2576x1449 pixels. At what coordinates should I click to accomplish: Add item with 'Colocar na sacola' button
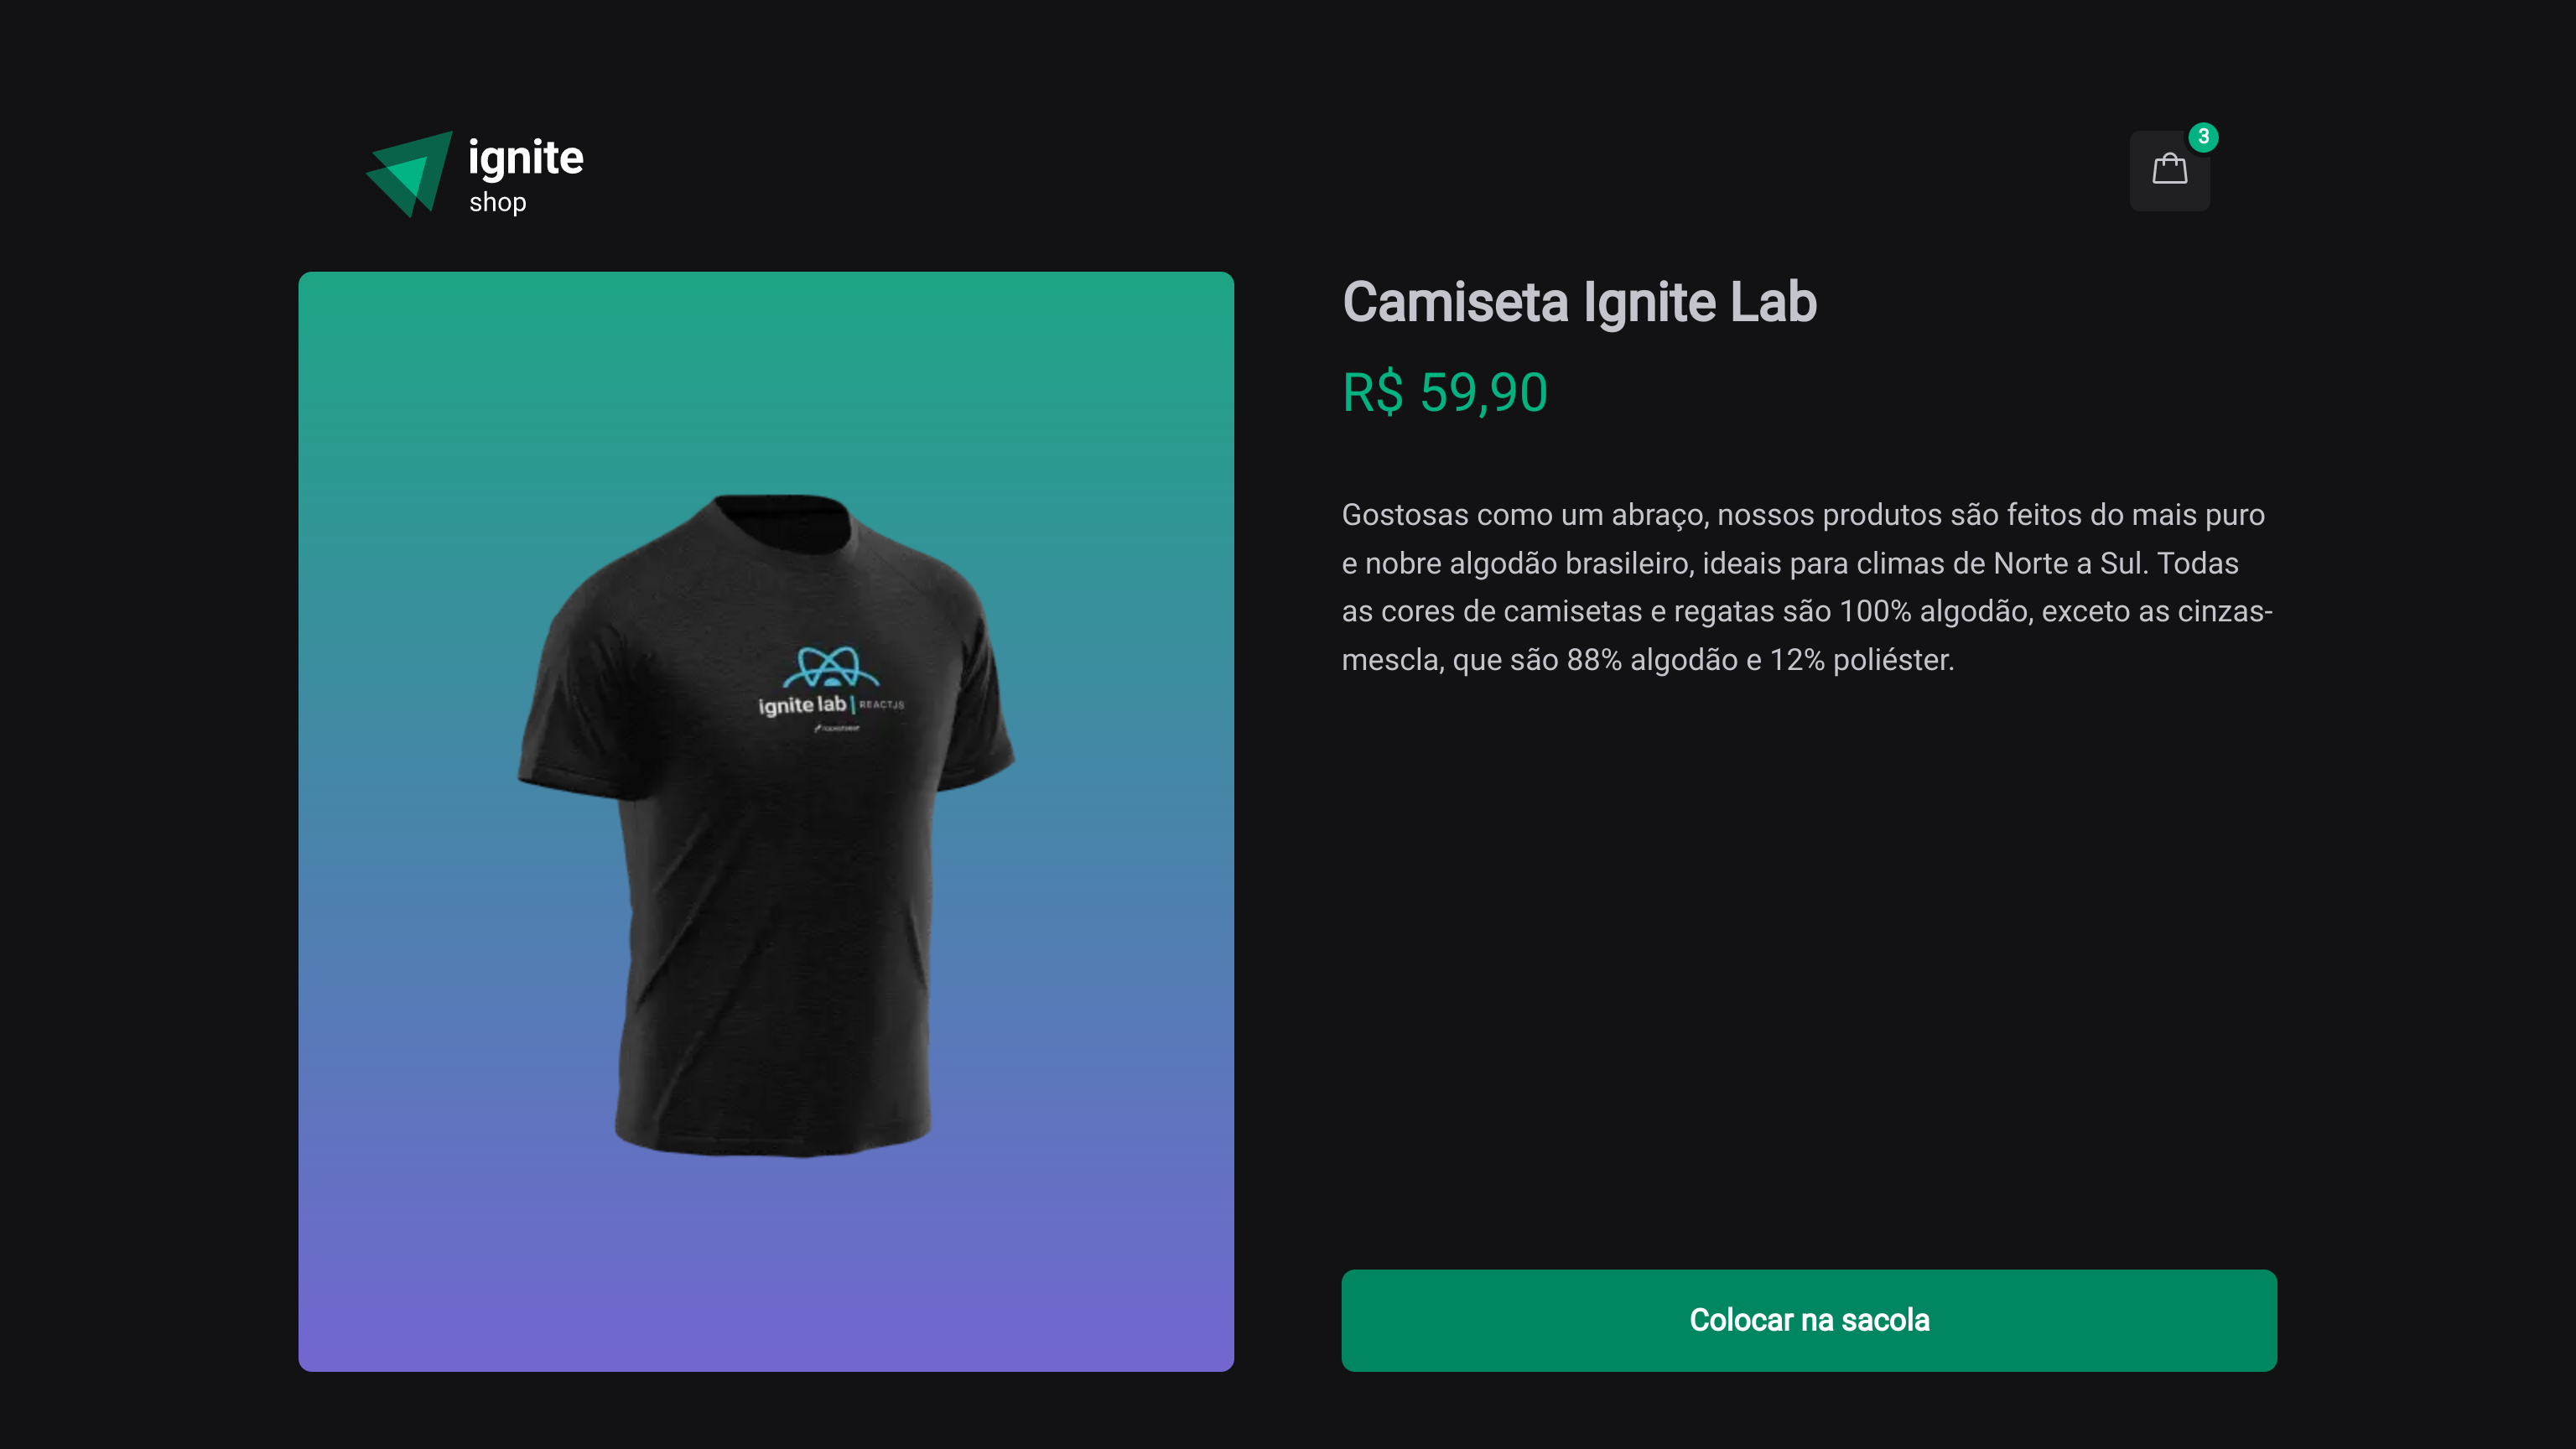point(1809,1320)
